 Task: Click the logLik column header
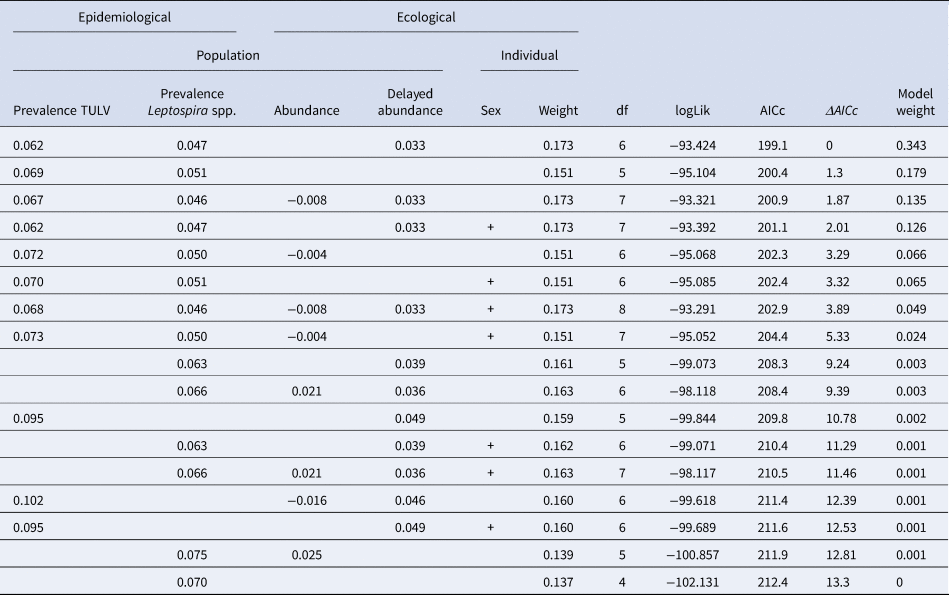tap(693, 111)
